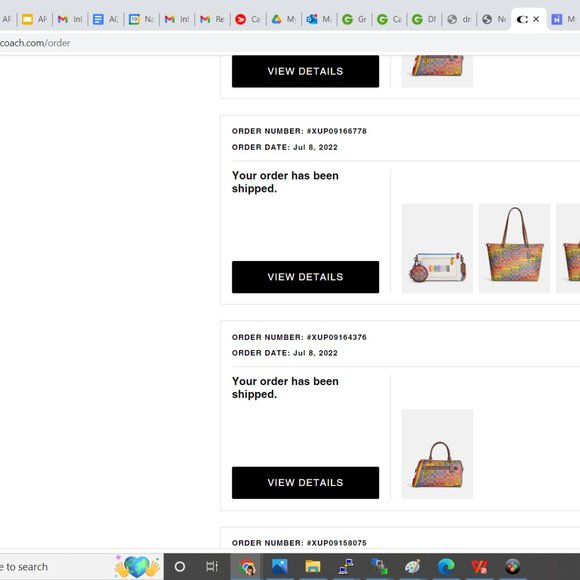
Task: Switch to the green G tab labeled Di
Action: pyautogui.click(x=424, y=19)
